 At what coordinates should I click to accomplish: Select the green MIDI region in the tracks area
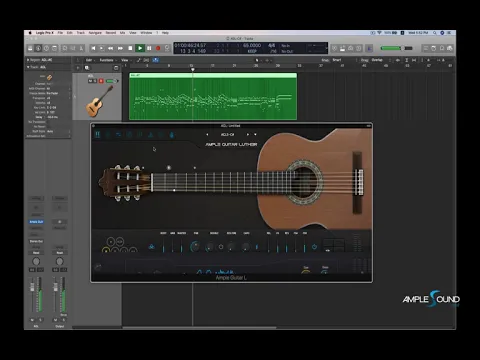pos(213,96)
